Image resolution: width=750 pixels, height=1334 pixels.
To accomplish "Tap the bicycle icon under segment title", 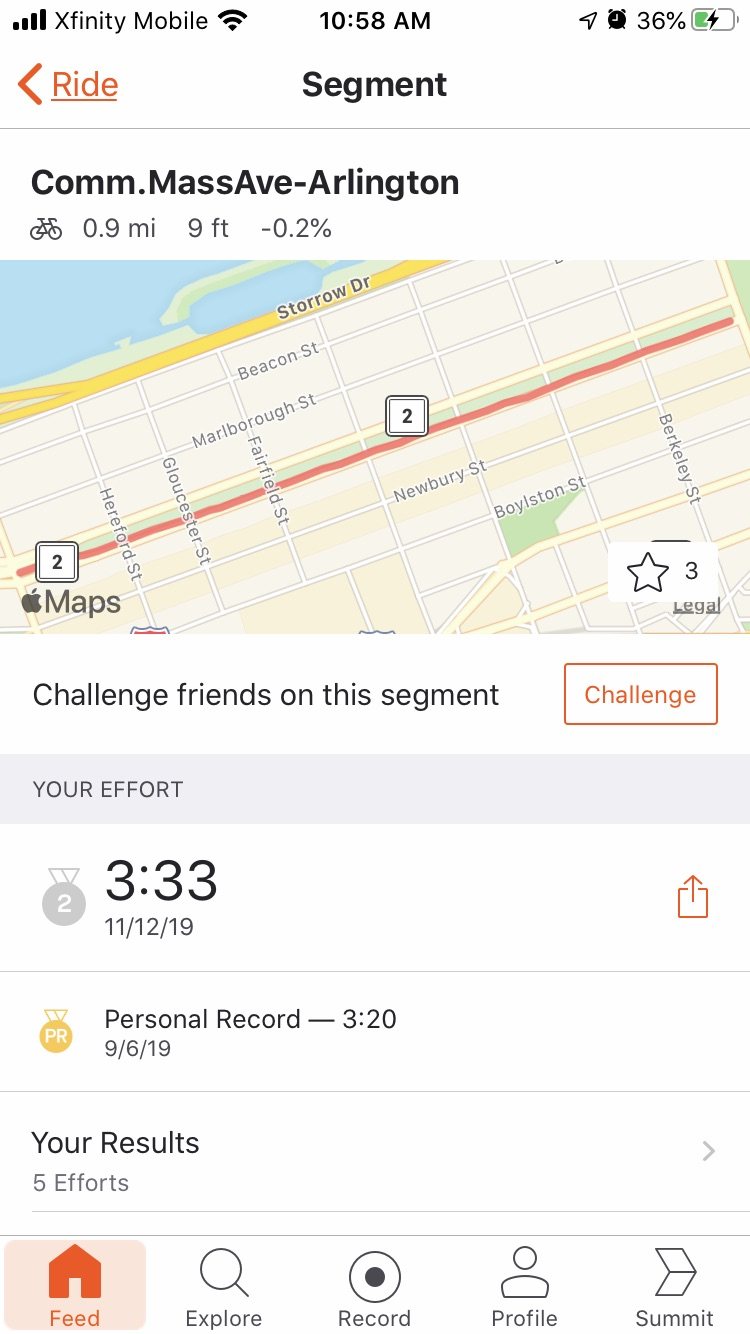I will pyautogui.click(x=46, y=229).
